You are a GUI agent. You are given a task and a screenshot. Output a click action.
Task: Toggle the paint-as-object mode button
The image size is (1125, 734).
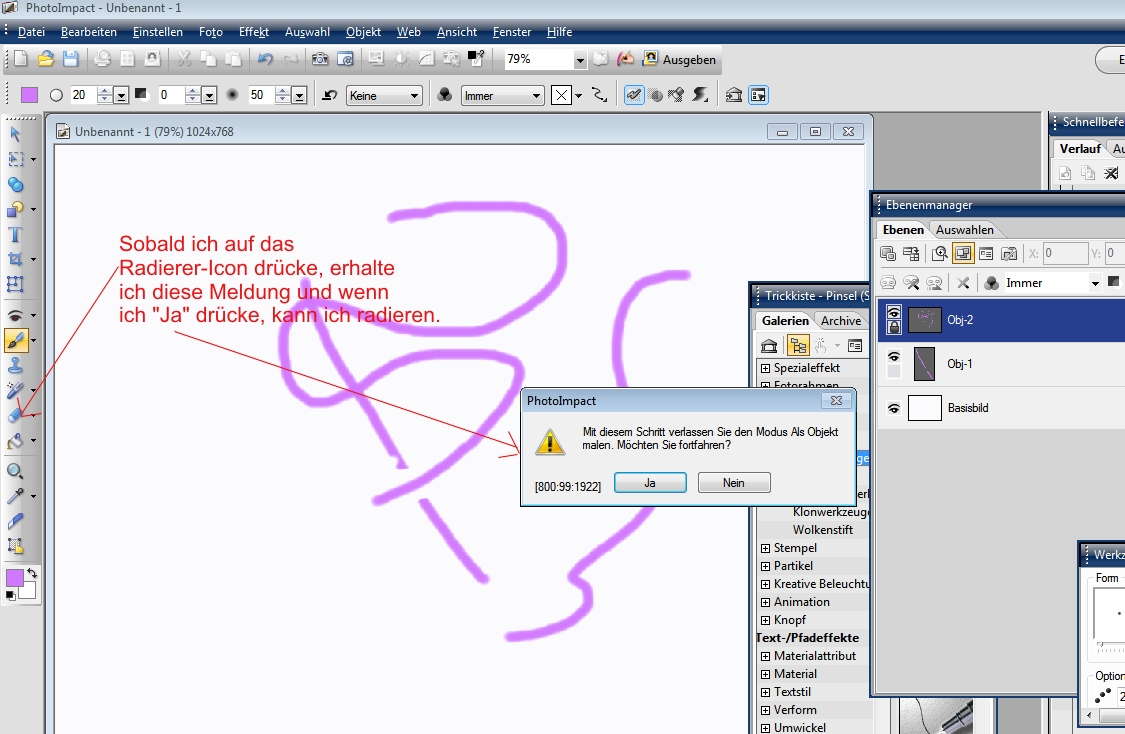pos(634,95)
